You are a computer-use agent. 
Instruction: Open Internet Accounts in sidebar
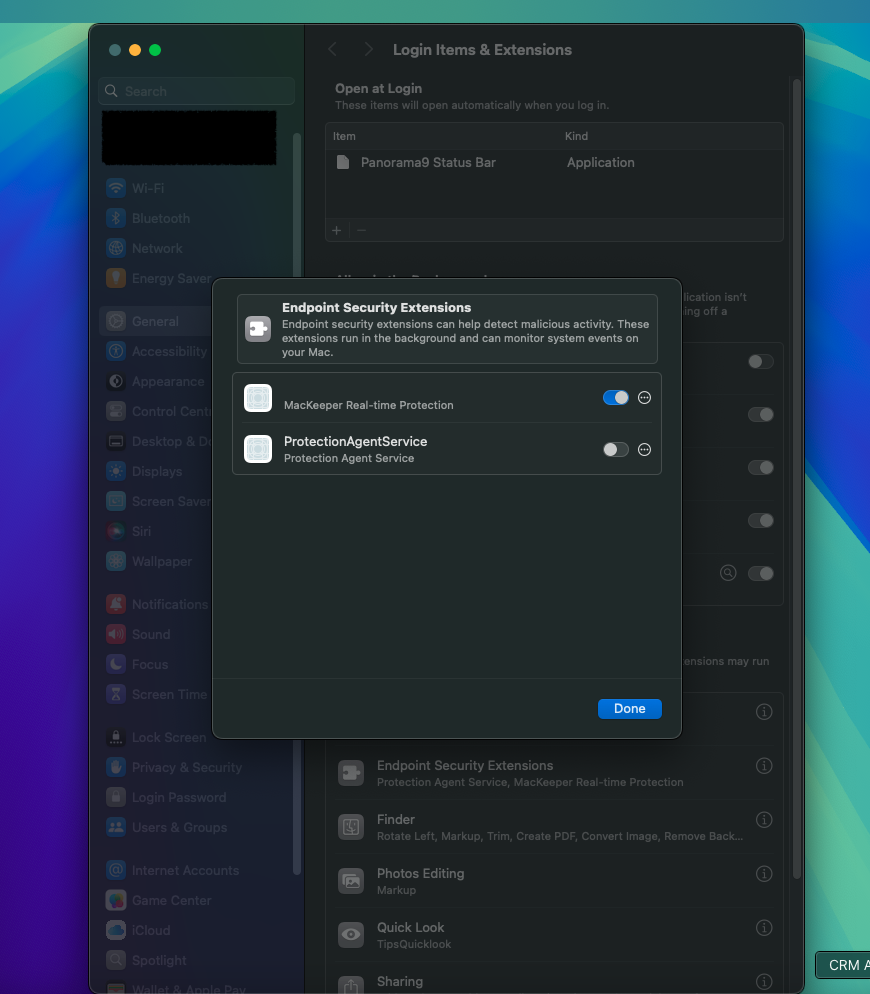(x=197, y=871)
